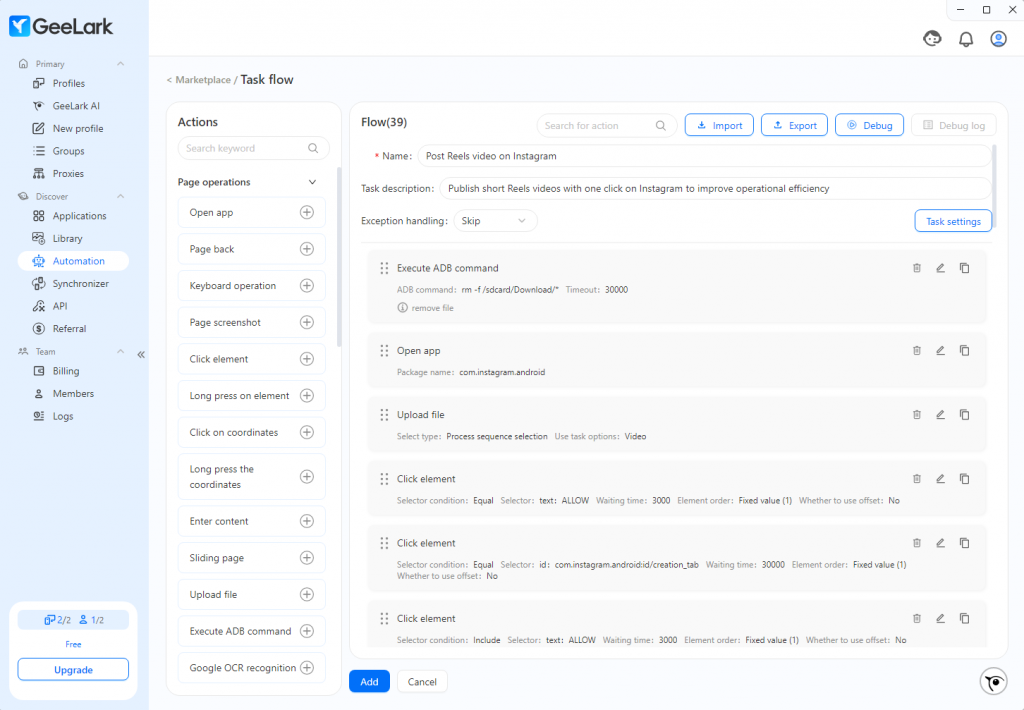Screen dimensions: 1024x710
Task: Add Enter content action via plus icon
Action: pyautogui.click(x=306, y=521)
